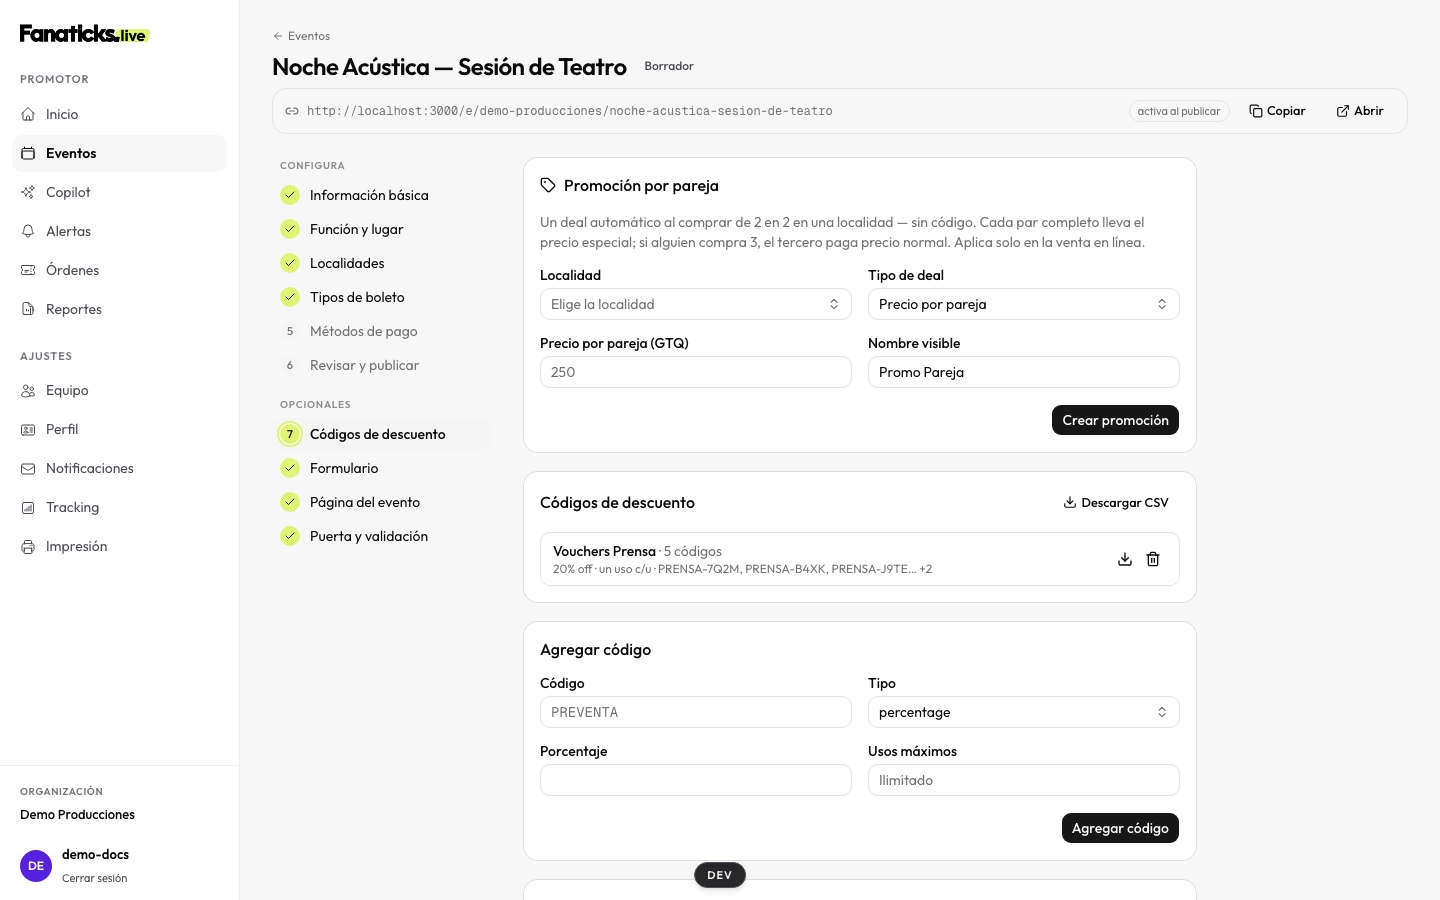This screenshot has width=1440, height=900.
Task: Download the Vouchers Prensa codes icon
Action: pyautogui.click(x=1125, y=559)
